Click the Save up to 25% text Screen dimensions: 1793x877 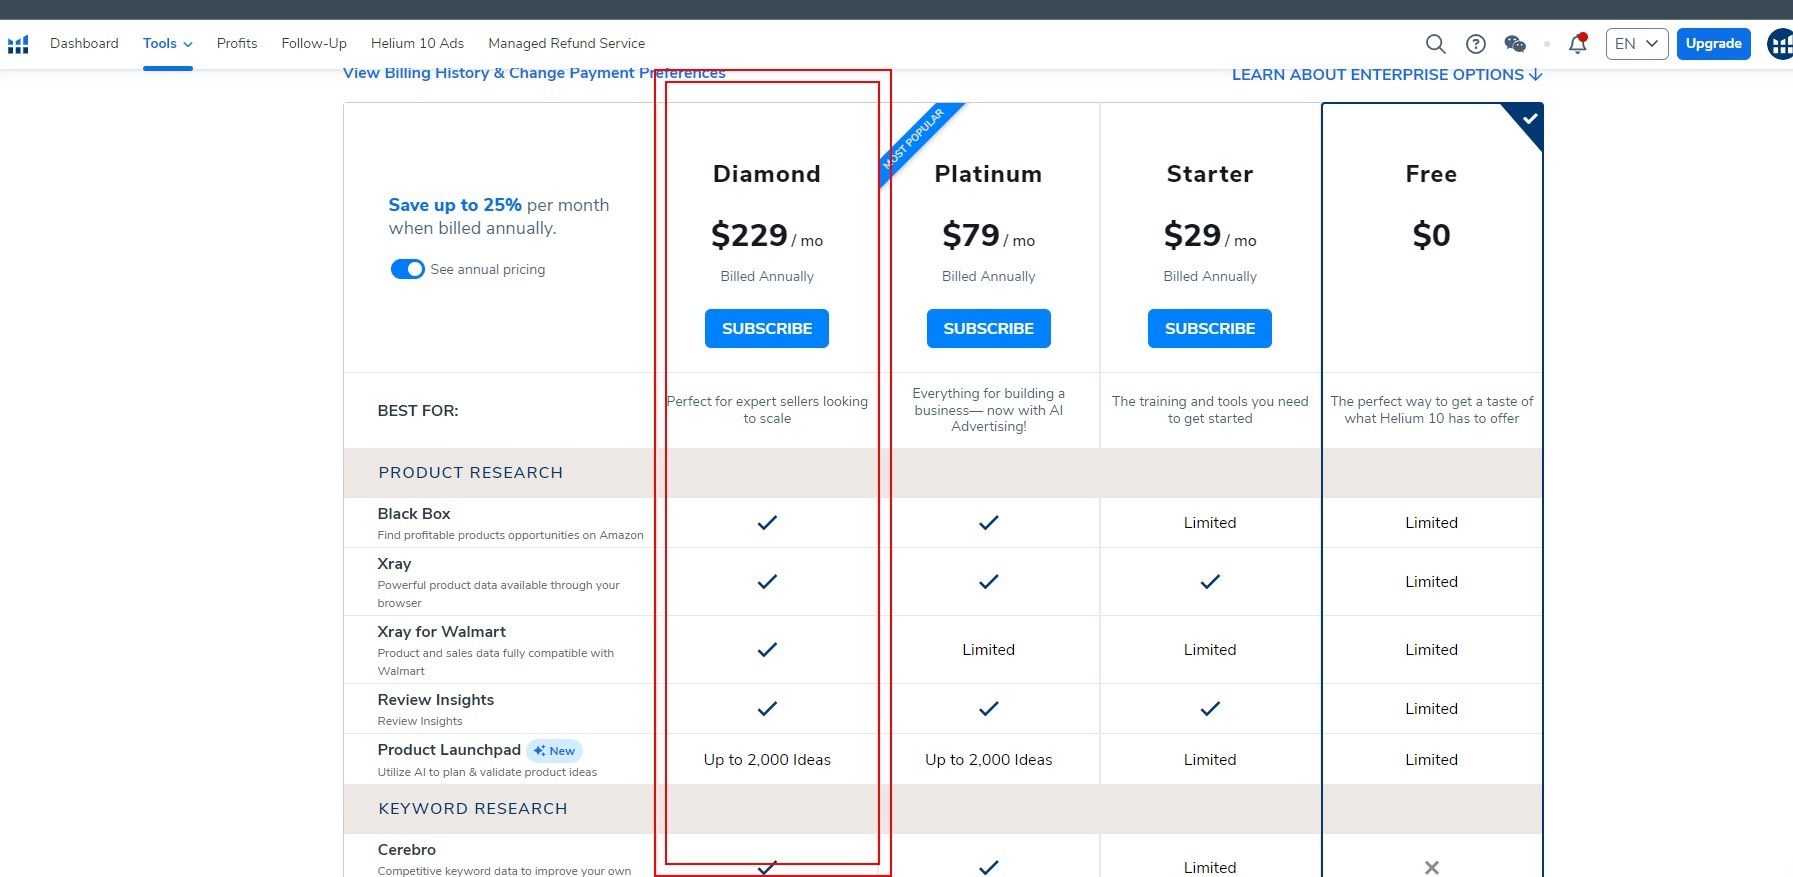[x=455, y=205]
